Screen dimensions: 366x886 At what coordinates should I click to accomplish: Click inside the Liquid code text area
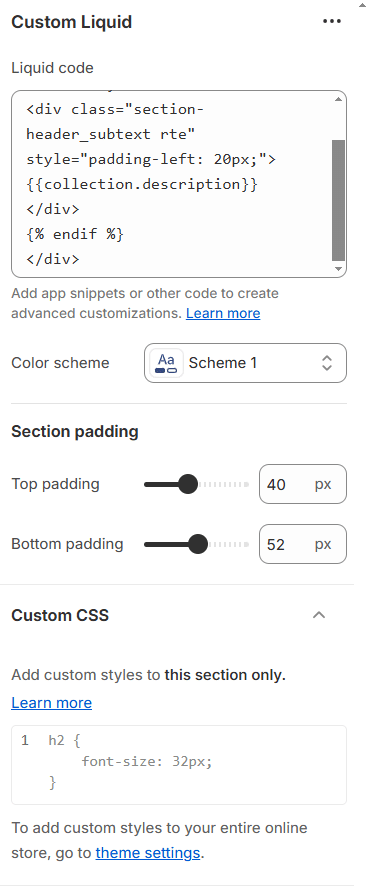click(172, 184)
